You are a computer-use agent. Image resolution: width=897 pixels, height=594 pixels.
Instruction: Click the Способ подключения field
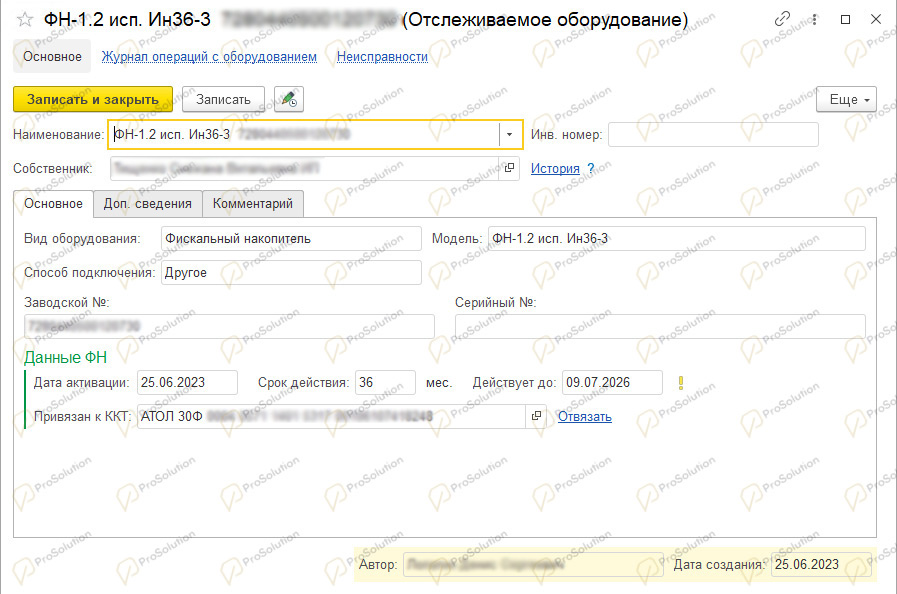coord(291,272)
